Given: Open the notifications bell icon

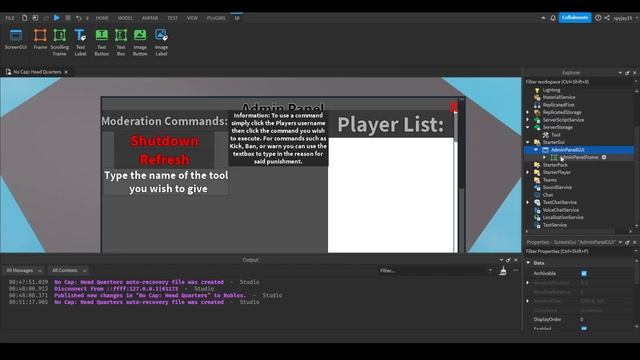Looking at the screenshot, I should click(x=553, y=18).
